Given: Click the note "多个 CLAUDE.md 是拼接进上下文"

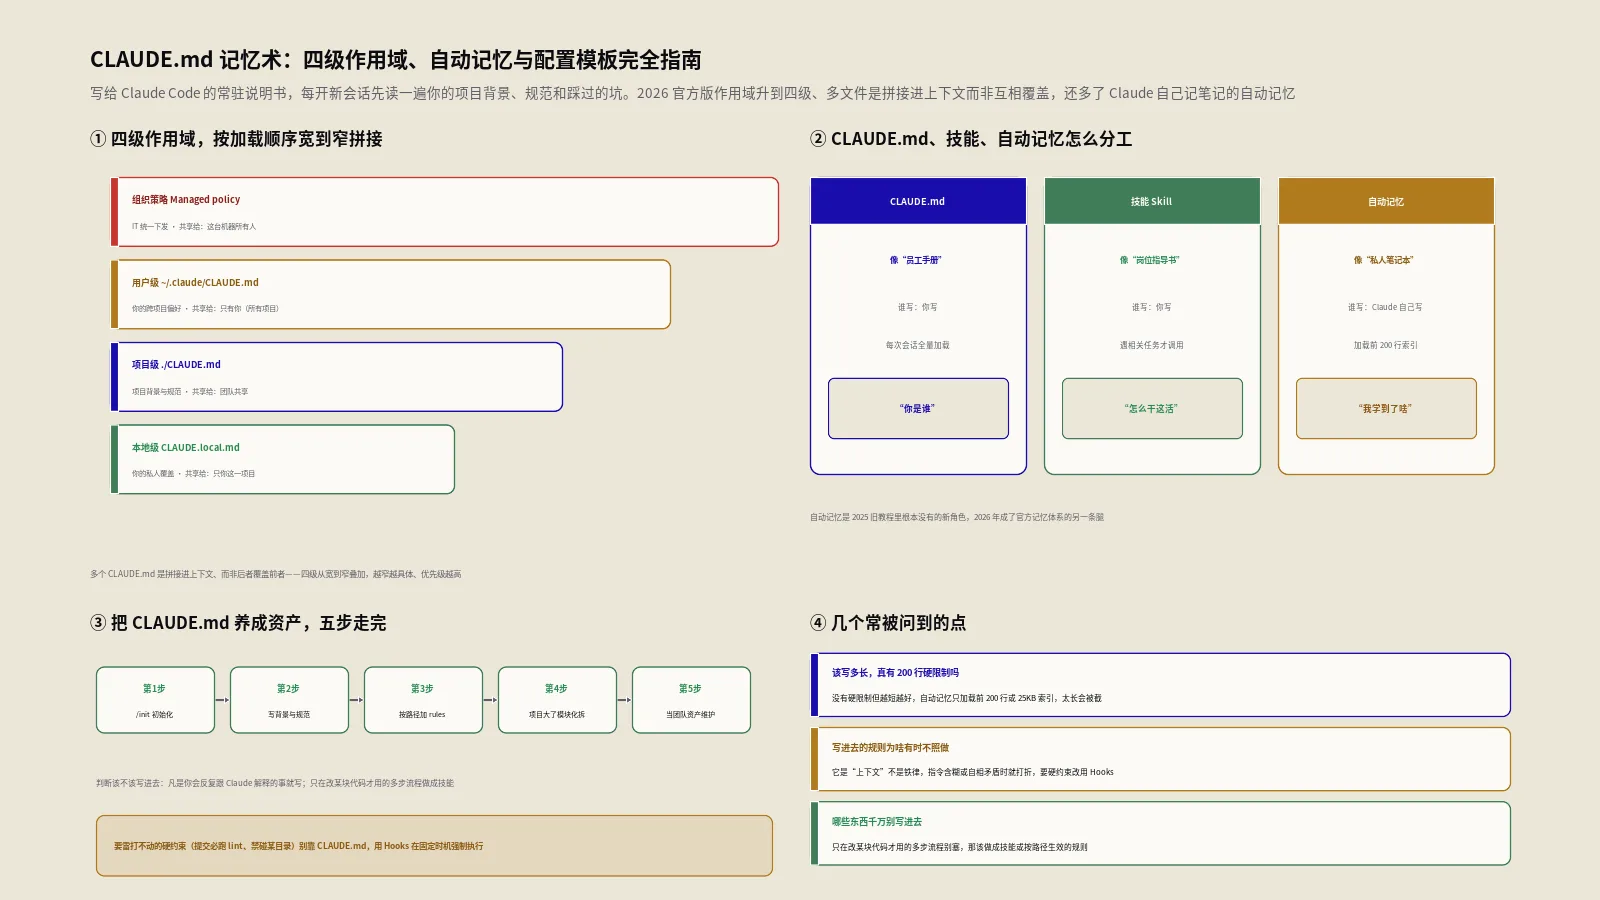Looking at the screenshot, I should click(x=276, y=574).
